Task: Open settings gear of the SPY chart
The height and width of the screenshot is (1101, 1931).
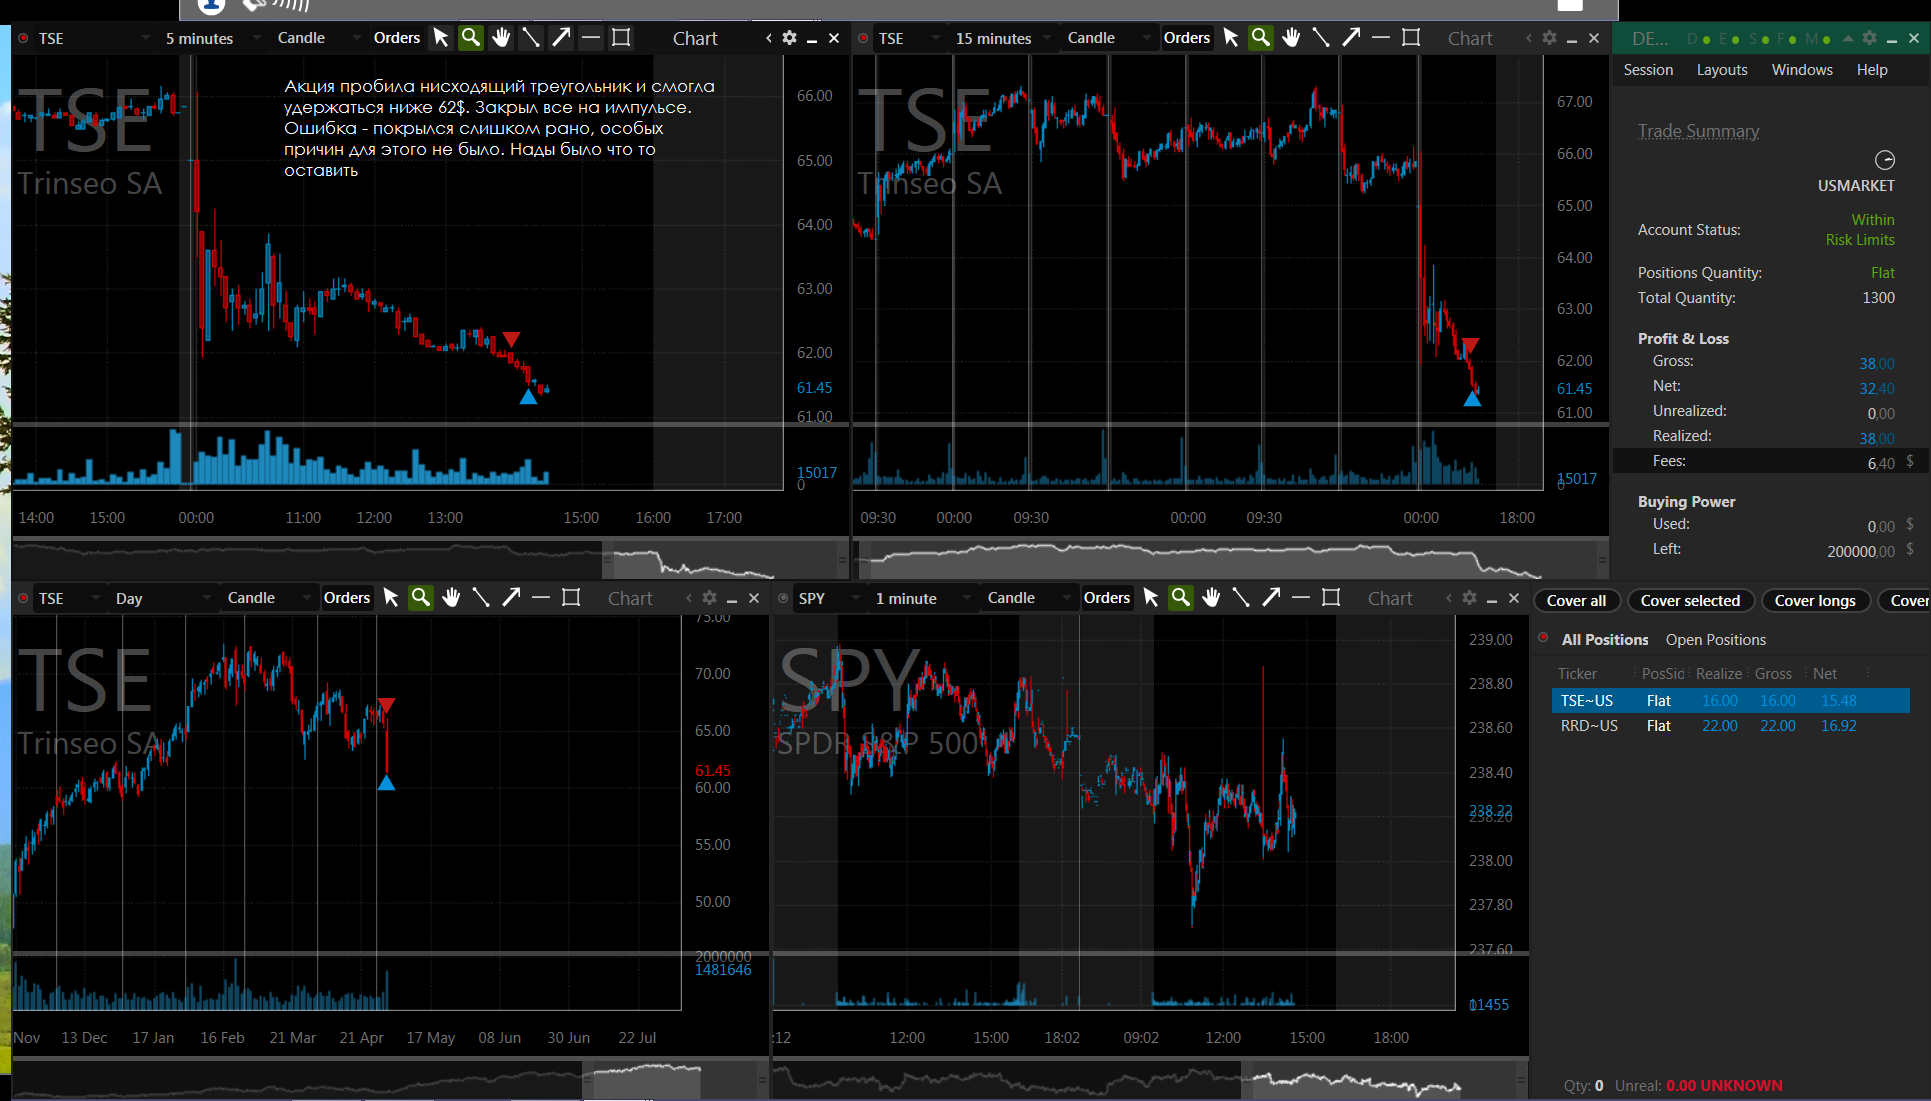Action: pos(1469,598)
